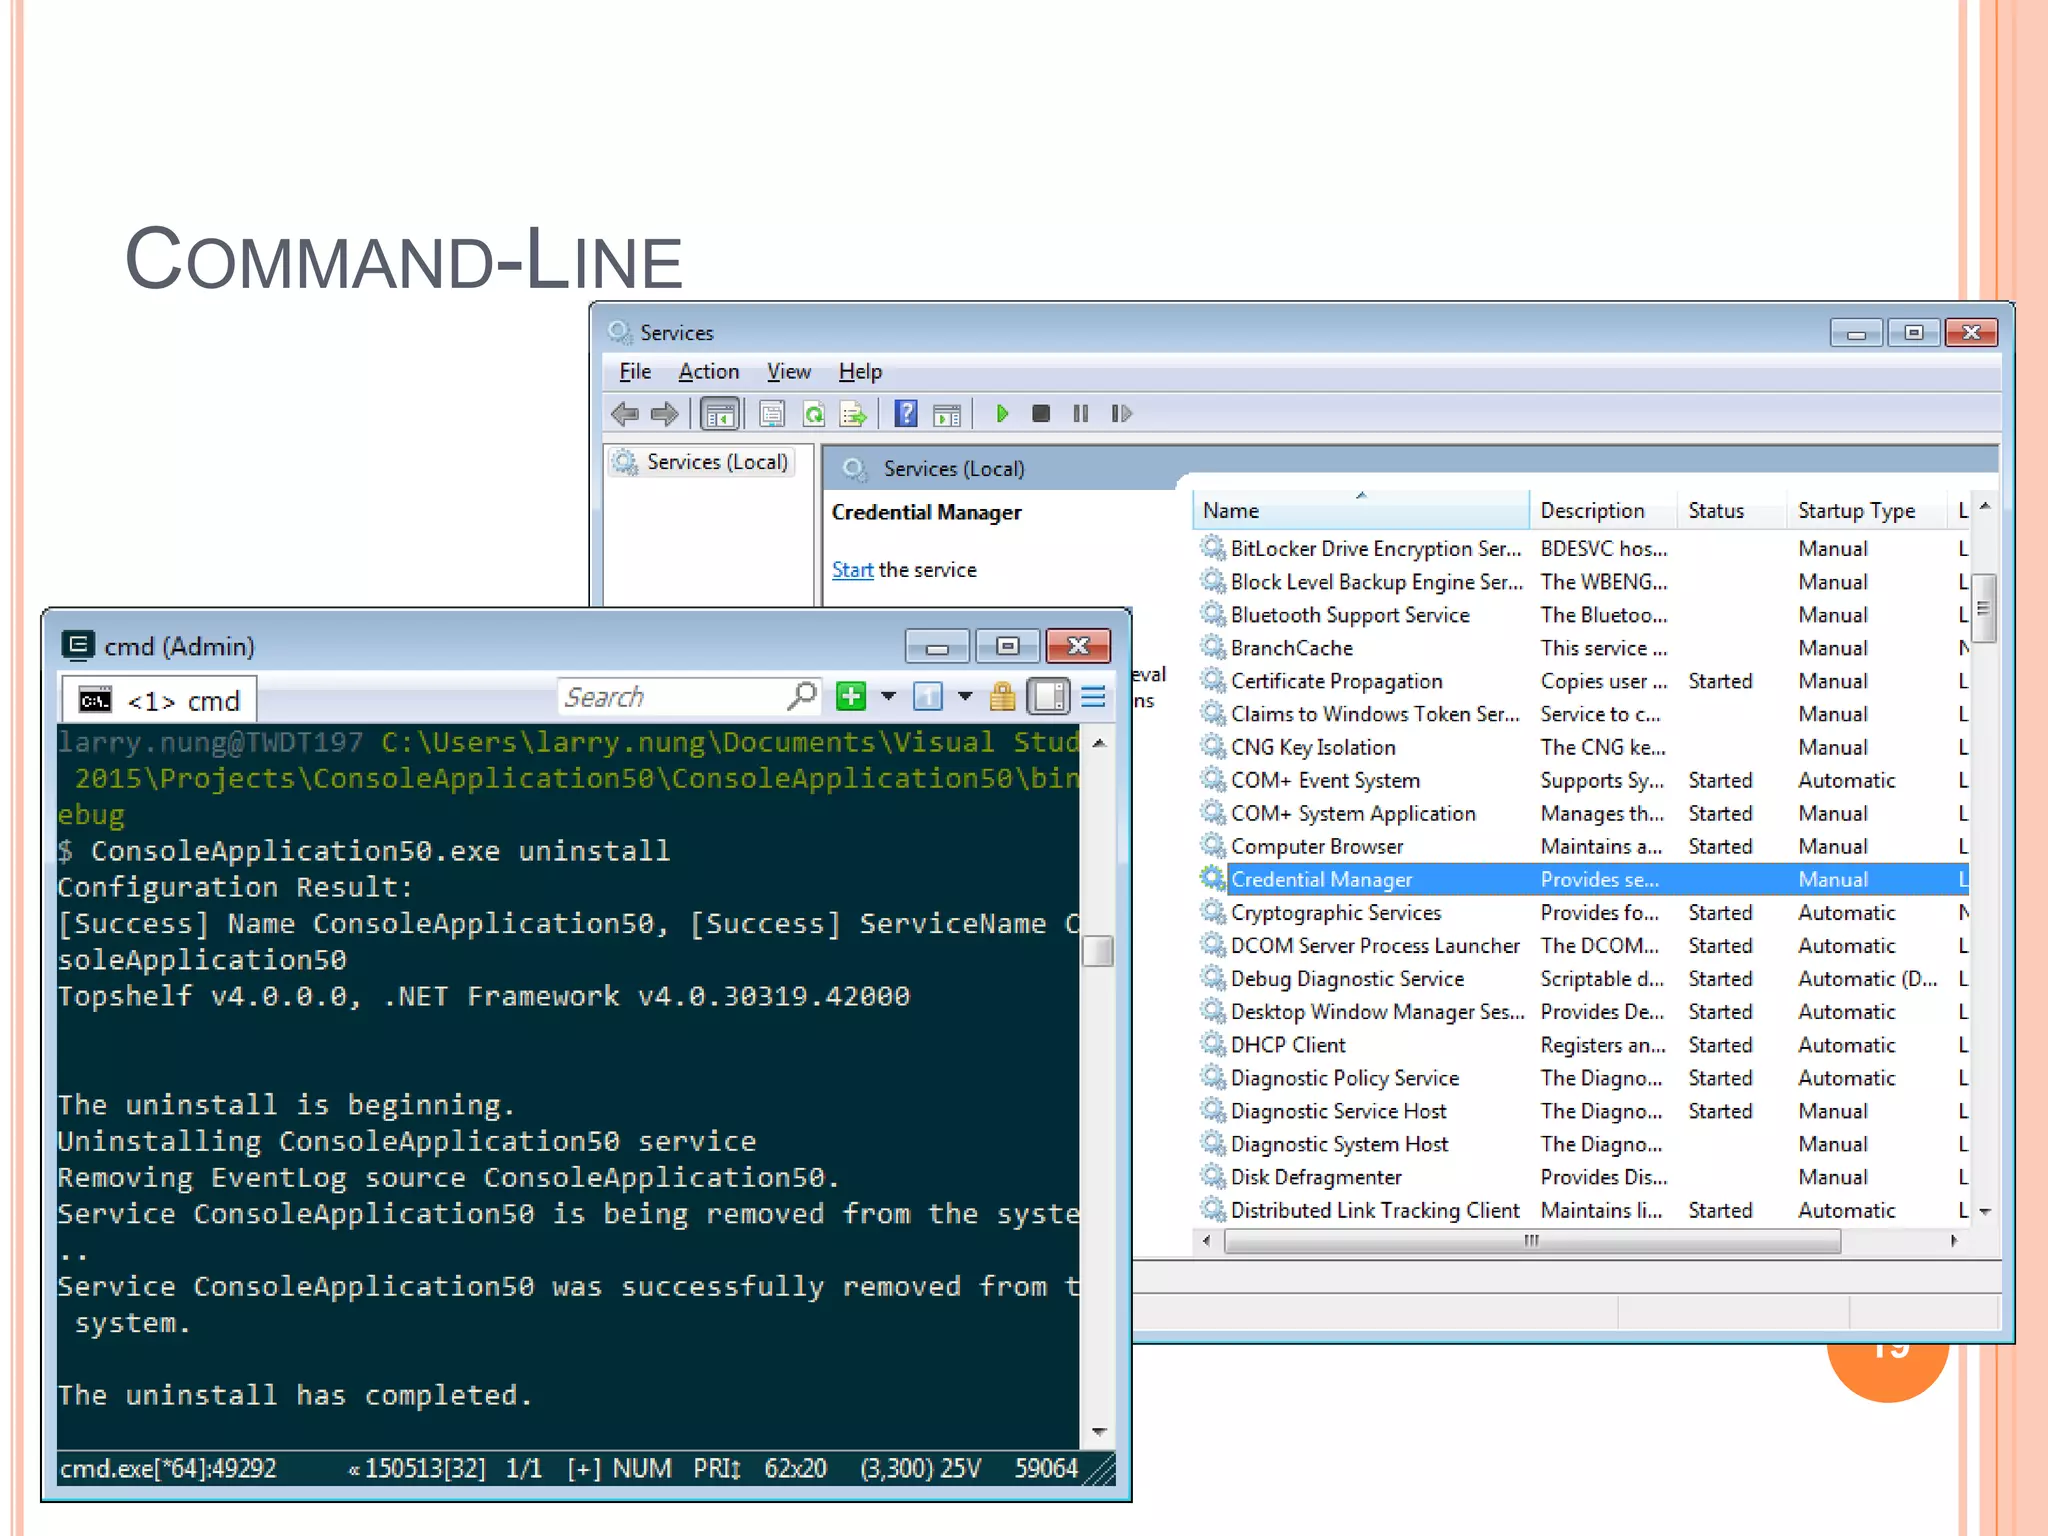This screenshot has height=1536, width=2048.
Task: Open the Action menu in Services
Action: [709, 372]
